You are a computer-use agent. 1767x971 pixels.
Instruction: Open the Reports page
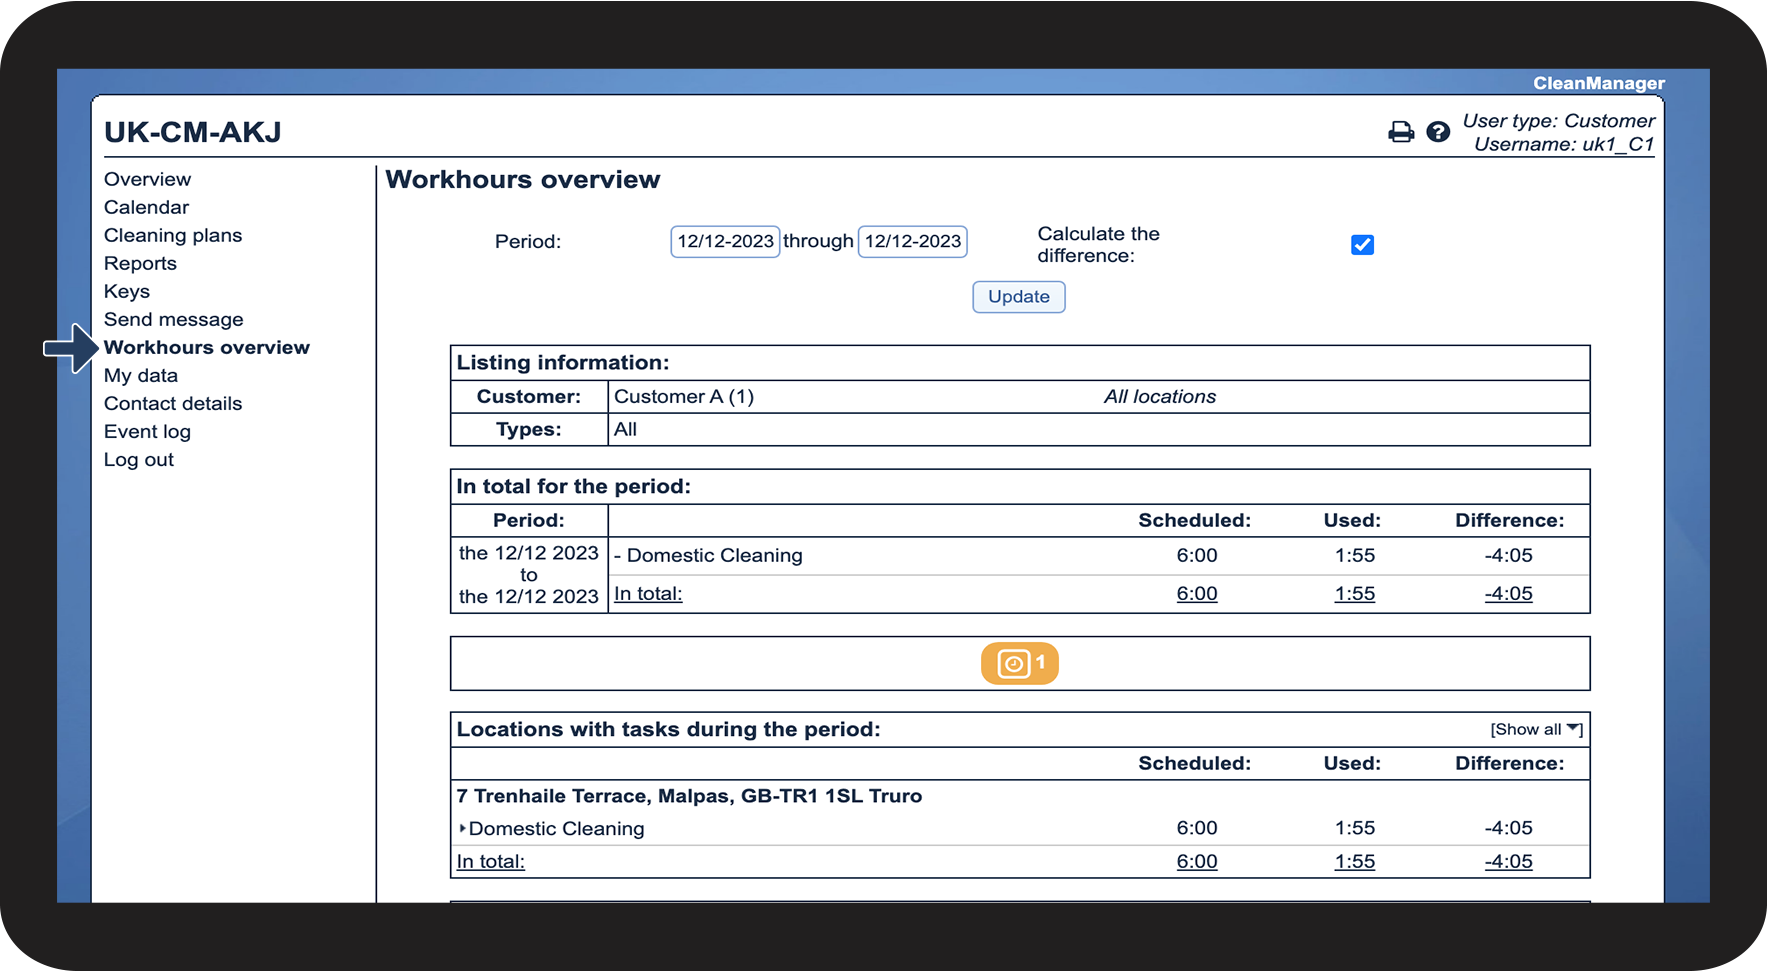tap(140, 263)
